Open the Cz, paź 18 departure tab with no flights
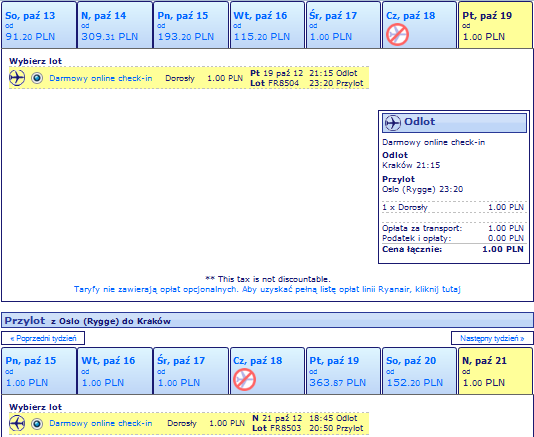 point(420,25)
